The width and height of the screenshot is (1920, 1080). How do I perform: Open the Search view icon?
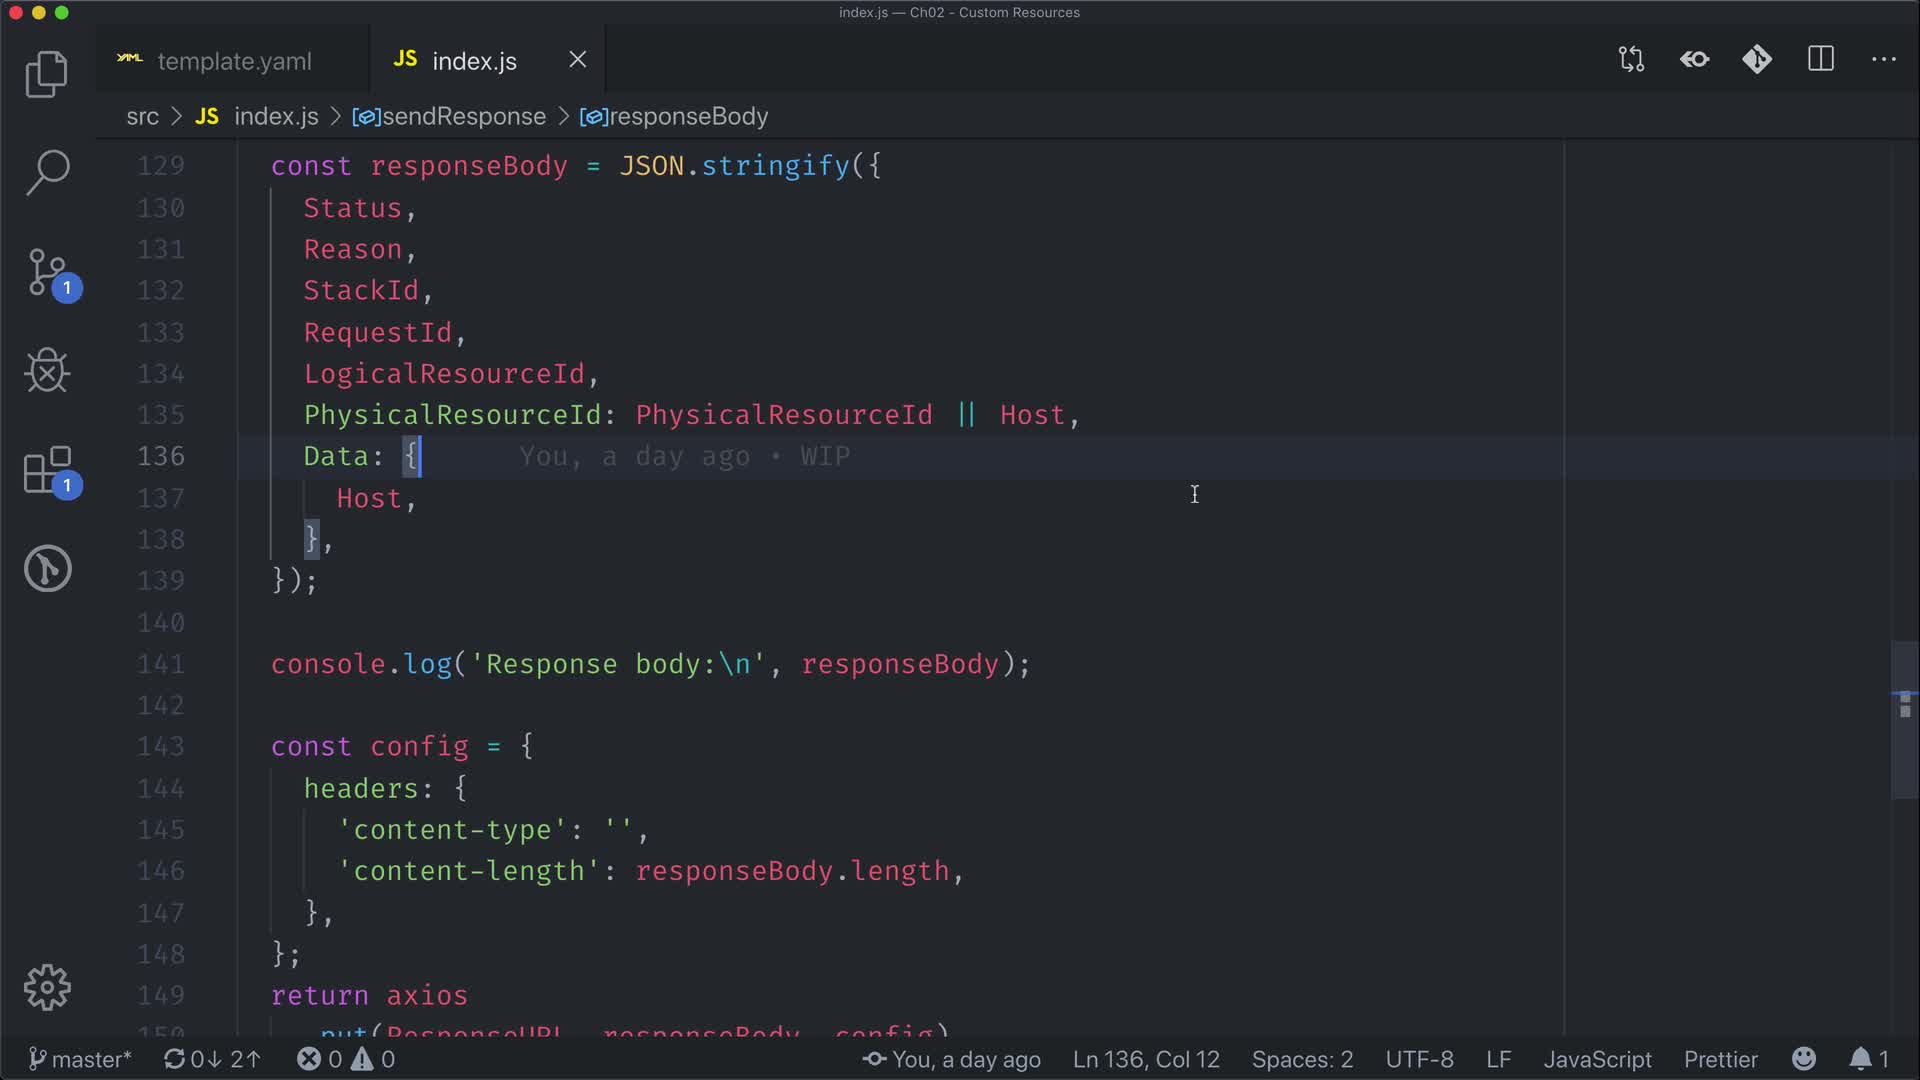(46, 172)
